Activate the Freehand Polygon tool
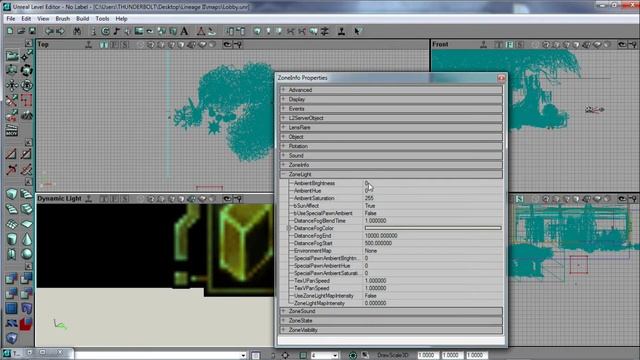 [27, 100]
